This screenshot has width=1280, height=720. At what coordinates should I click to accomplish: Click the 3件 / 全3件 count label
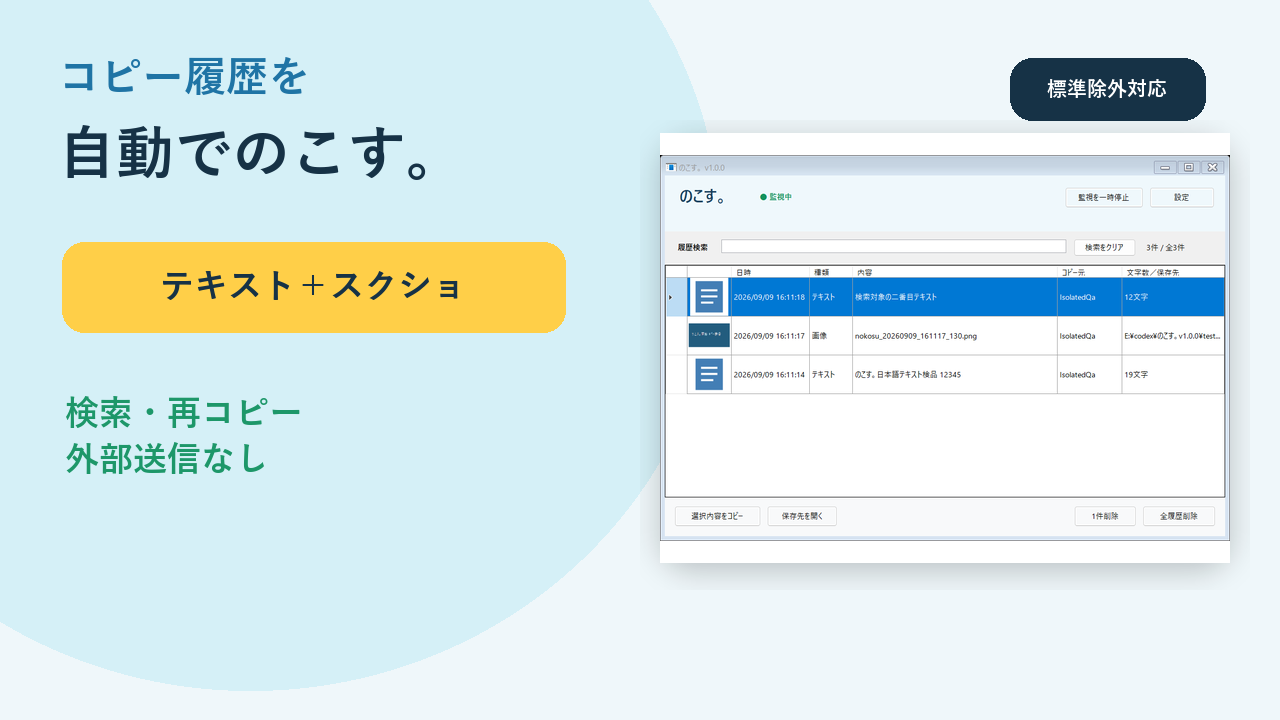tap(1166, 247)
